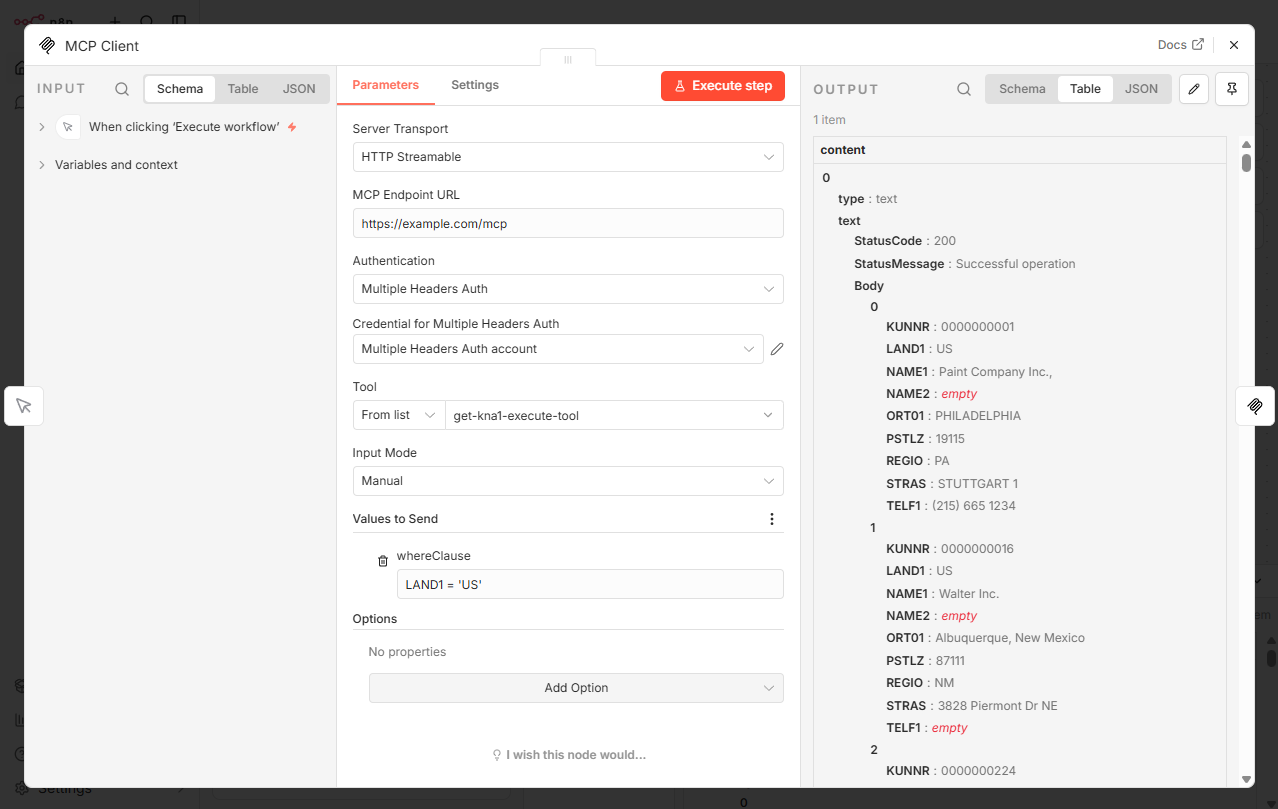Click next node MCP button on right edge

tap(1255, 406)
